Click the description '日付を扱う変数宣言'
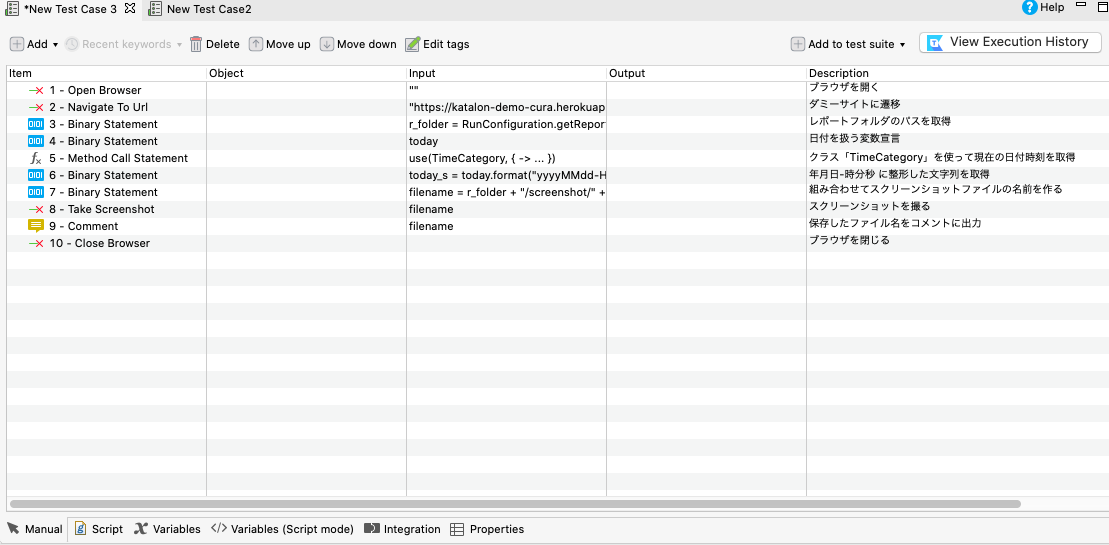 pos(854,139)
